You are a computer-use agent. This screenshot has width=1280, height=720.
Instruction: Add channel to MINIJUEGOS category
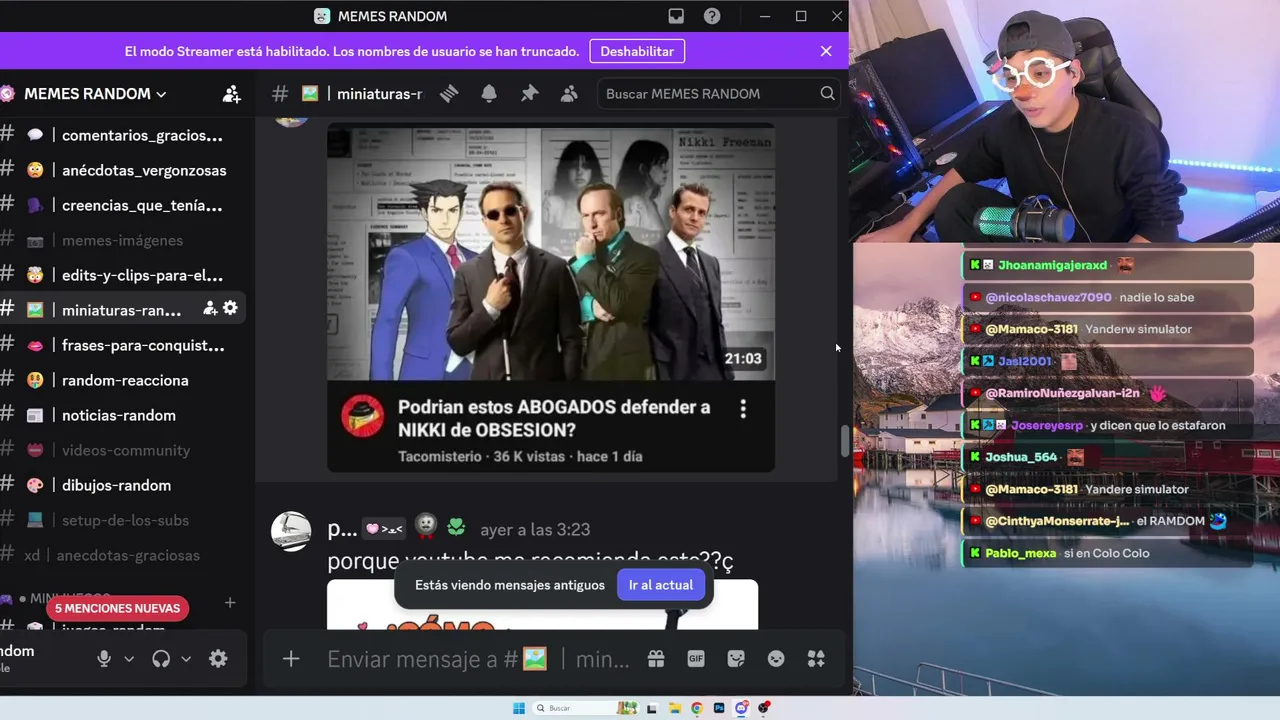tap(230, 603)
